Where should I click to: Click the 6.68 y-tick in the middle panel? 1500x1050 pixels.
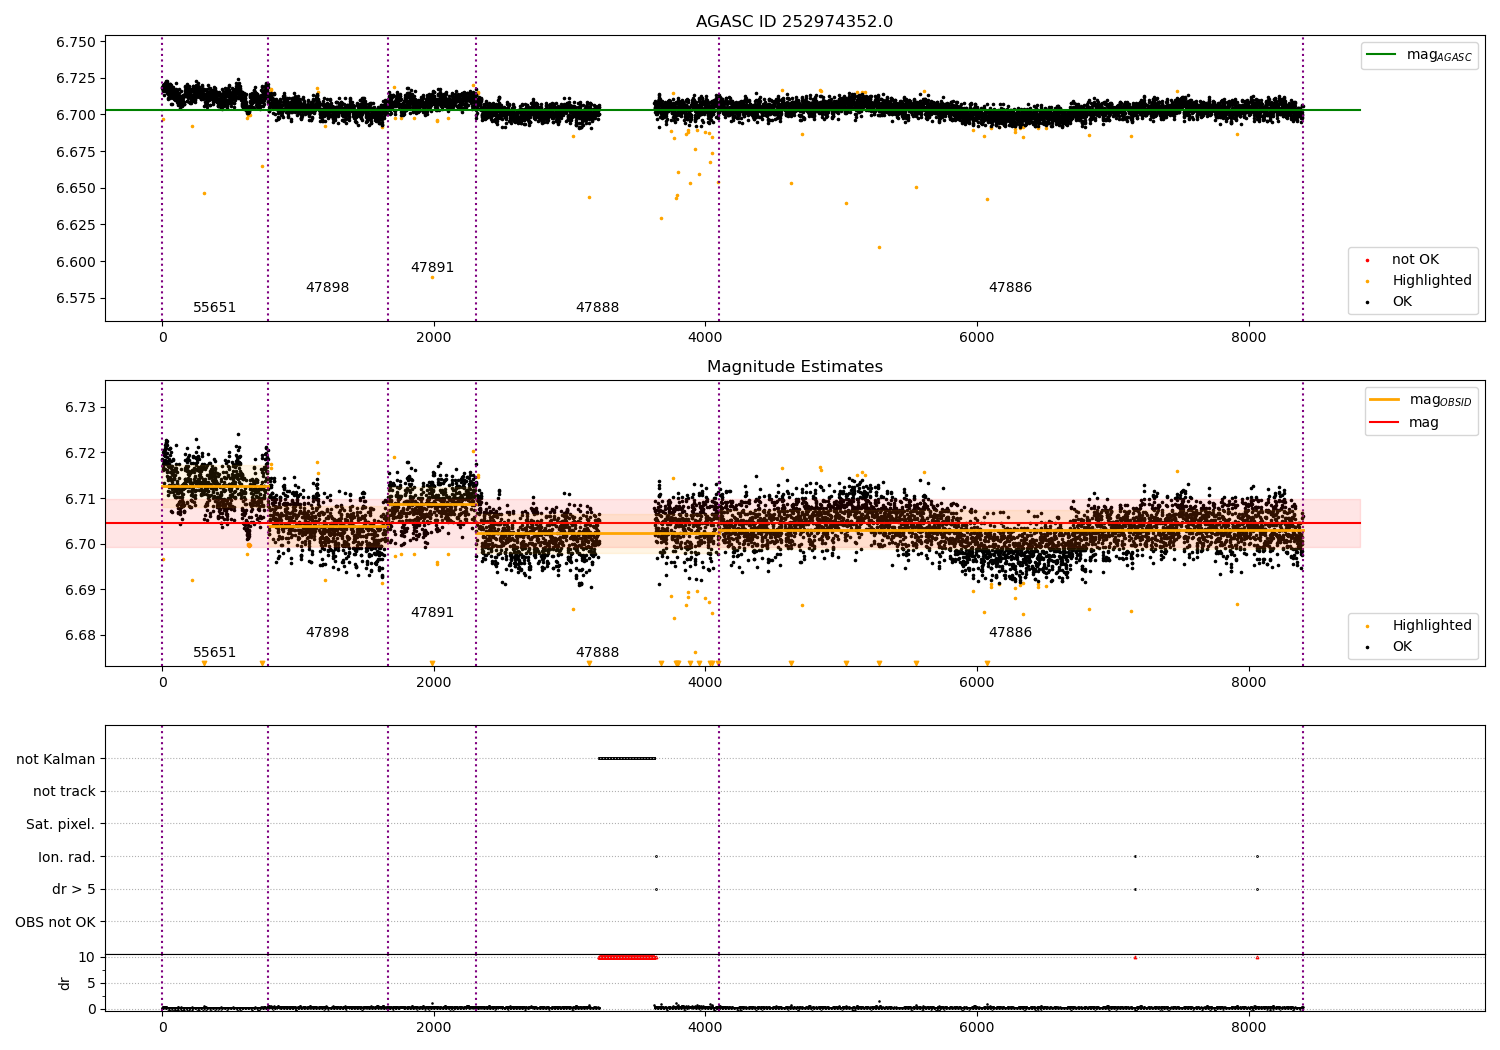point(80,635)
